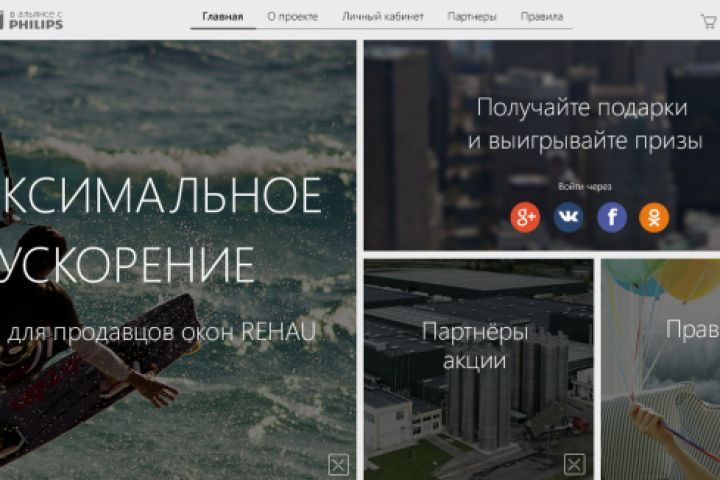The image size is (720, 480).
Task: Sign in with Facebook icon
Action: coord(612,217)
